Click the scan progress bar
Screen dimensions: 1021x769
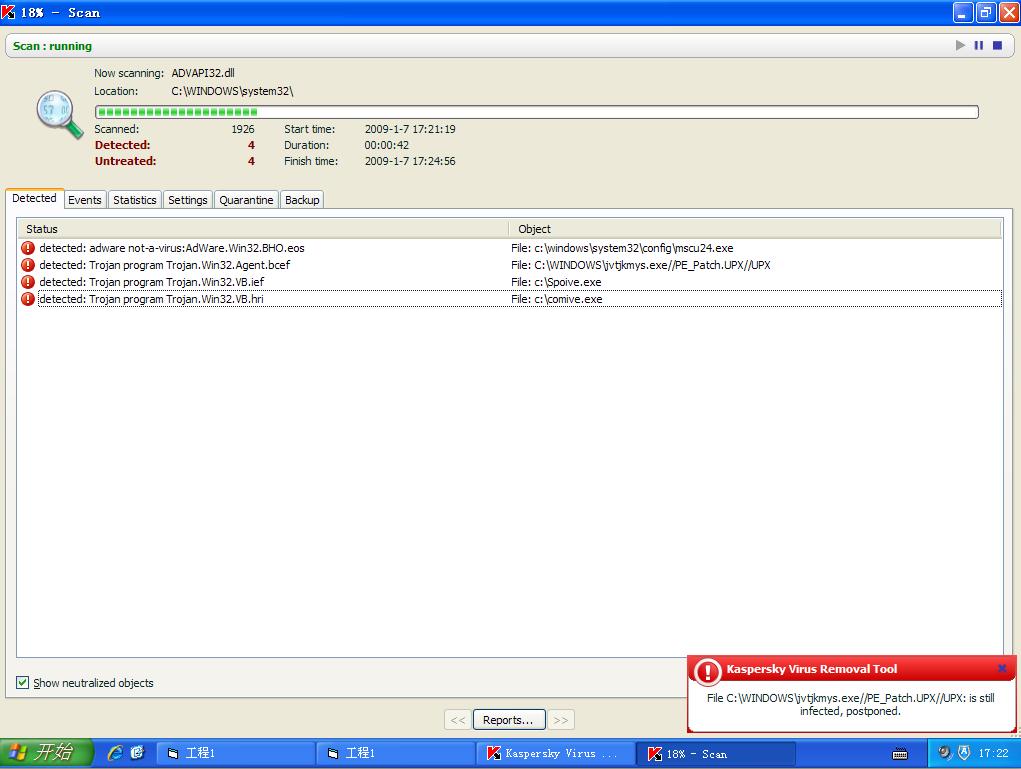click(537, 112)
